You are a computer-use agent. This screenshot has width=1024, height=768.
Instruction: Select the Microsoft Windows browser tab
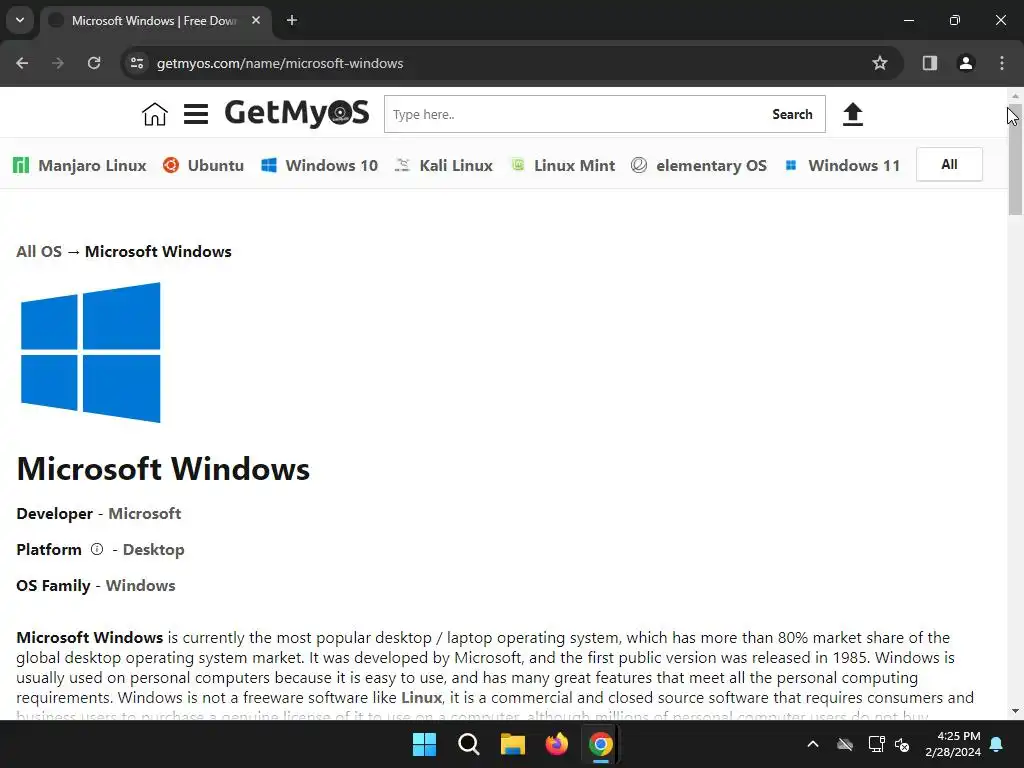pos(153,21)
